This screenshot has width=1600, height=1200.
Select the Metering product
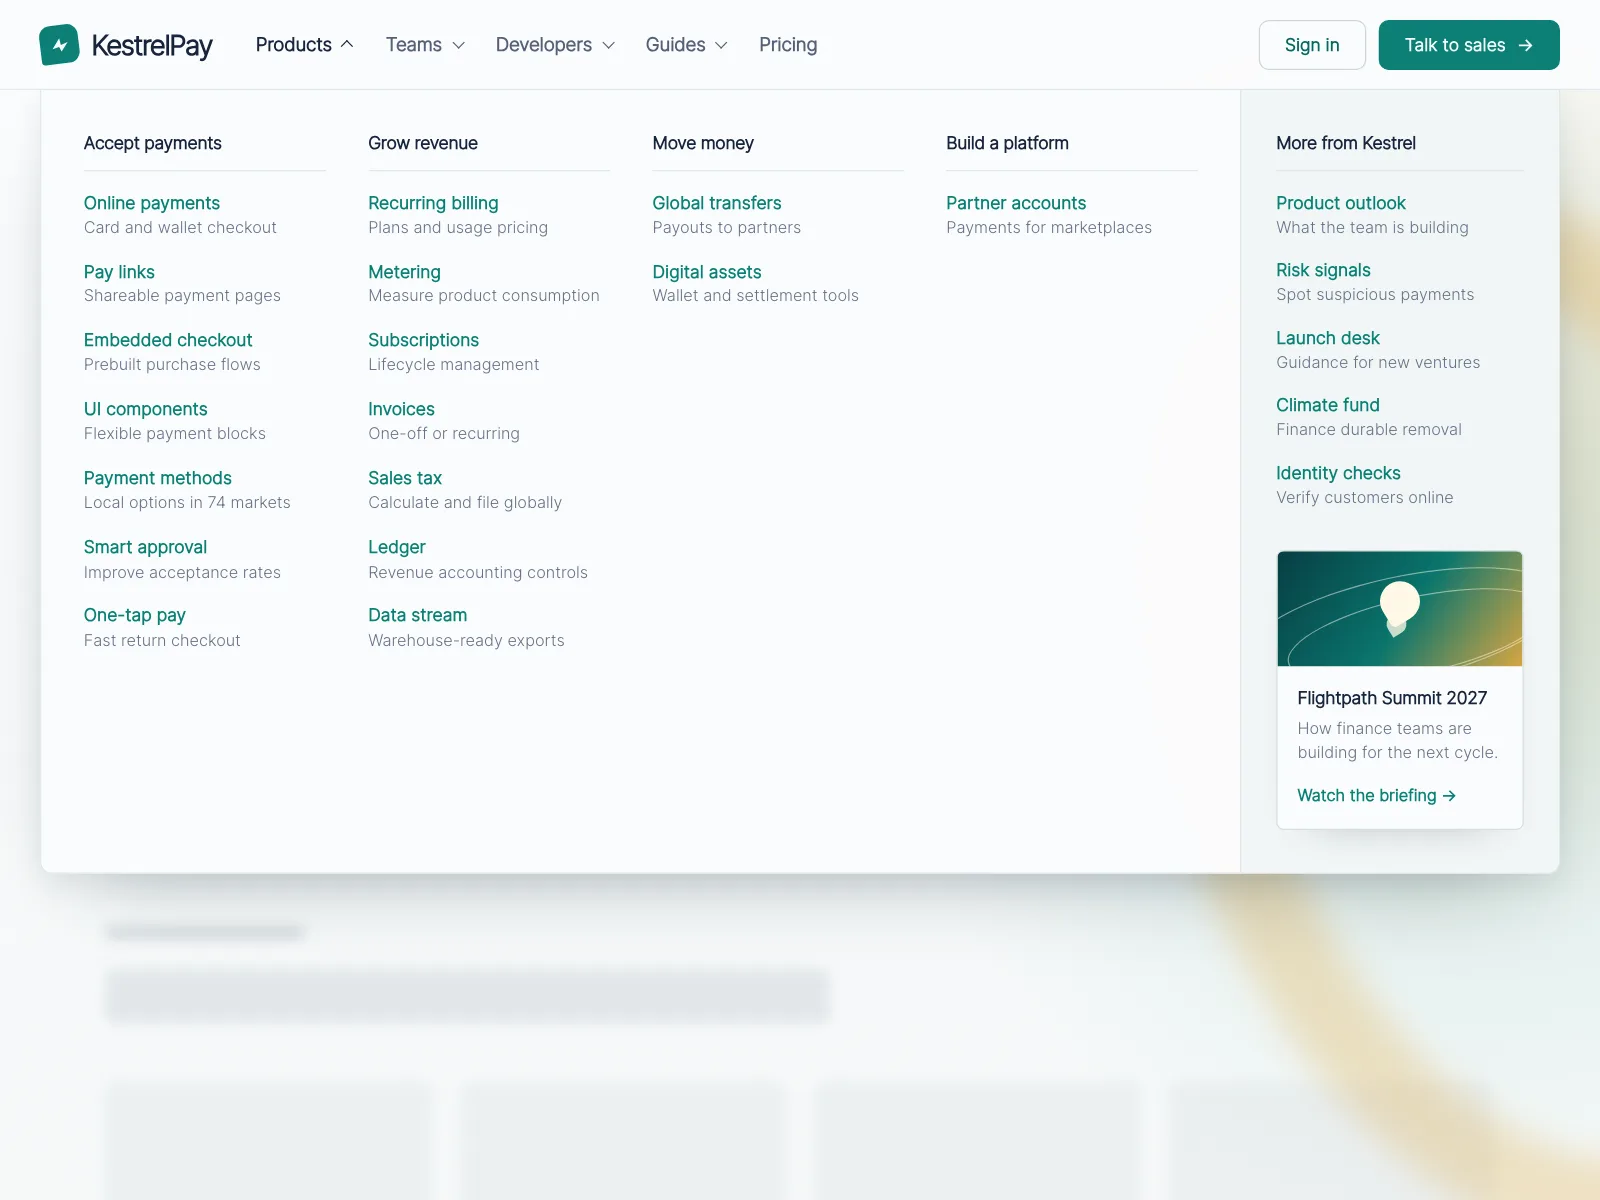click(x=404, y=272)
